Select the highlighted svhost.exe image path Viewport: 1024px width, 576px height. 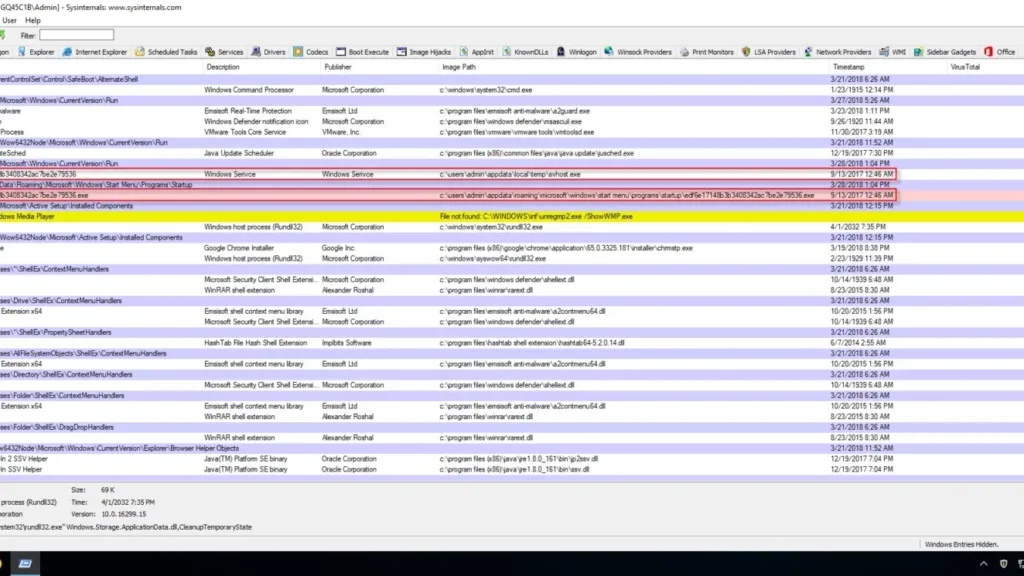point(509,174)
